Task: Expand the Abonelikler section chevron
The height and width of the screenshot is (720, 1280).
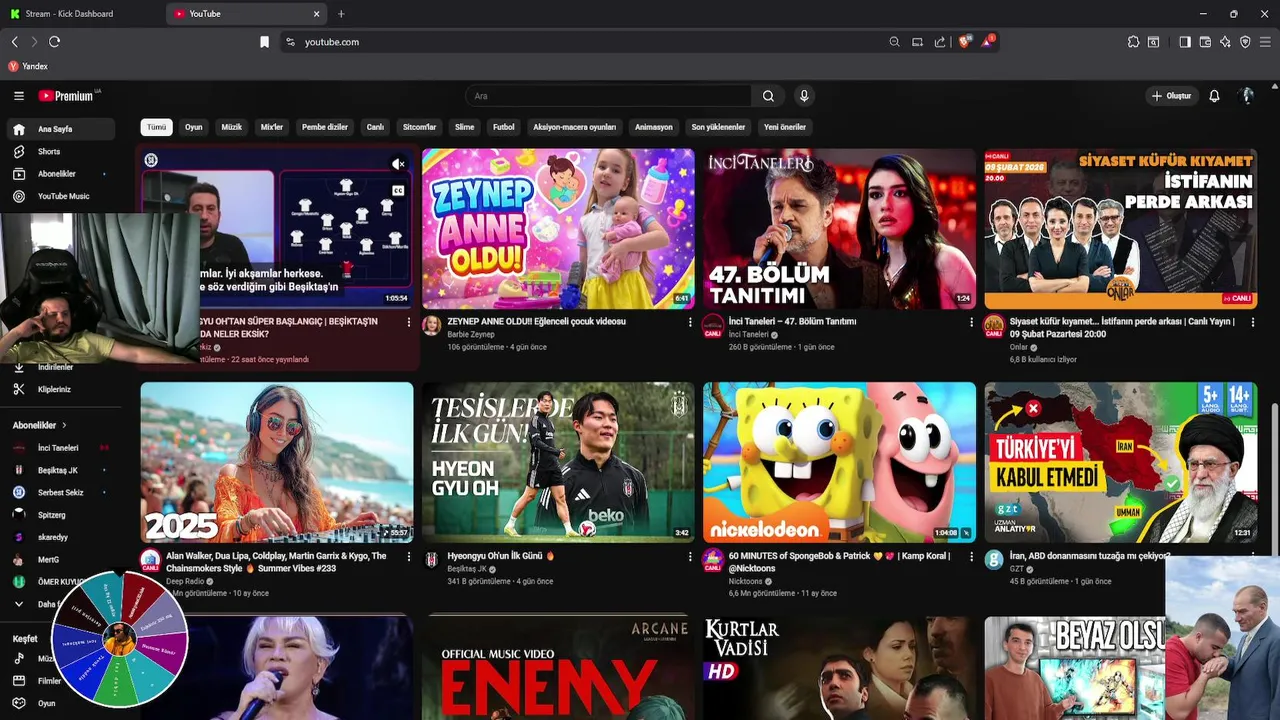Action: pyautogui.click(x=64, y=425)
